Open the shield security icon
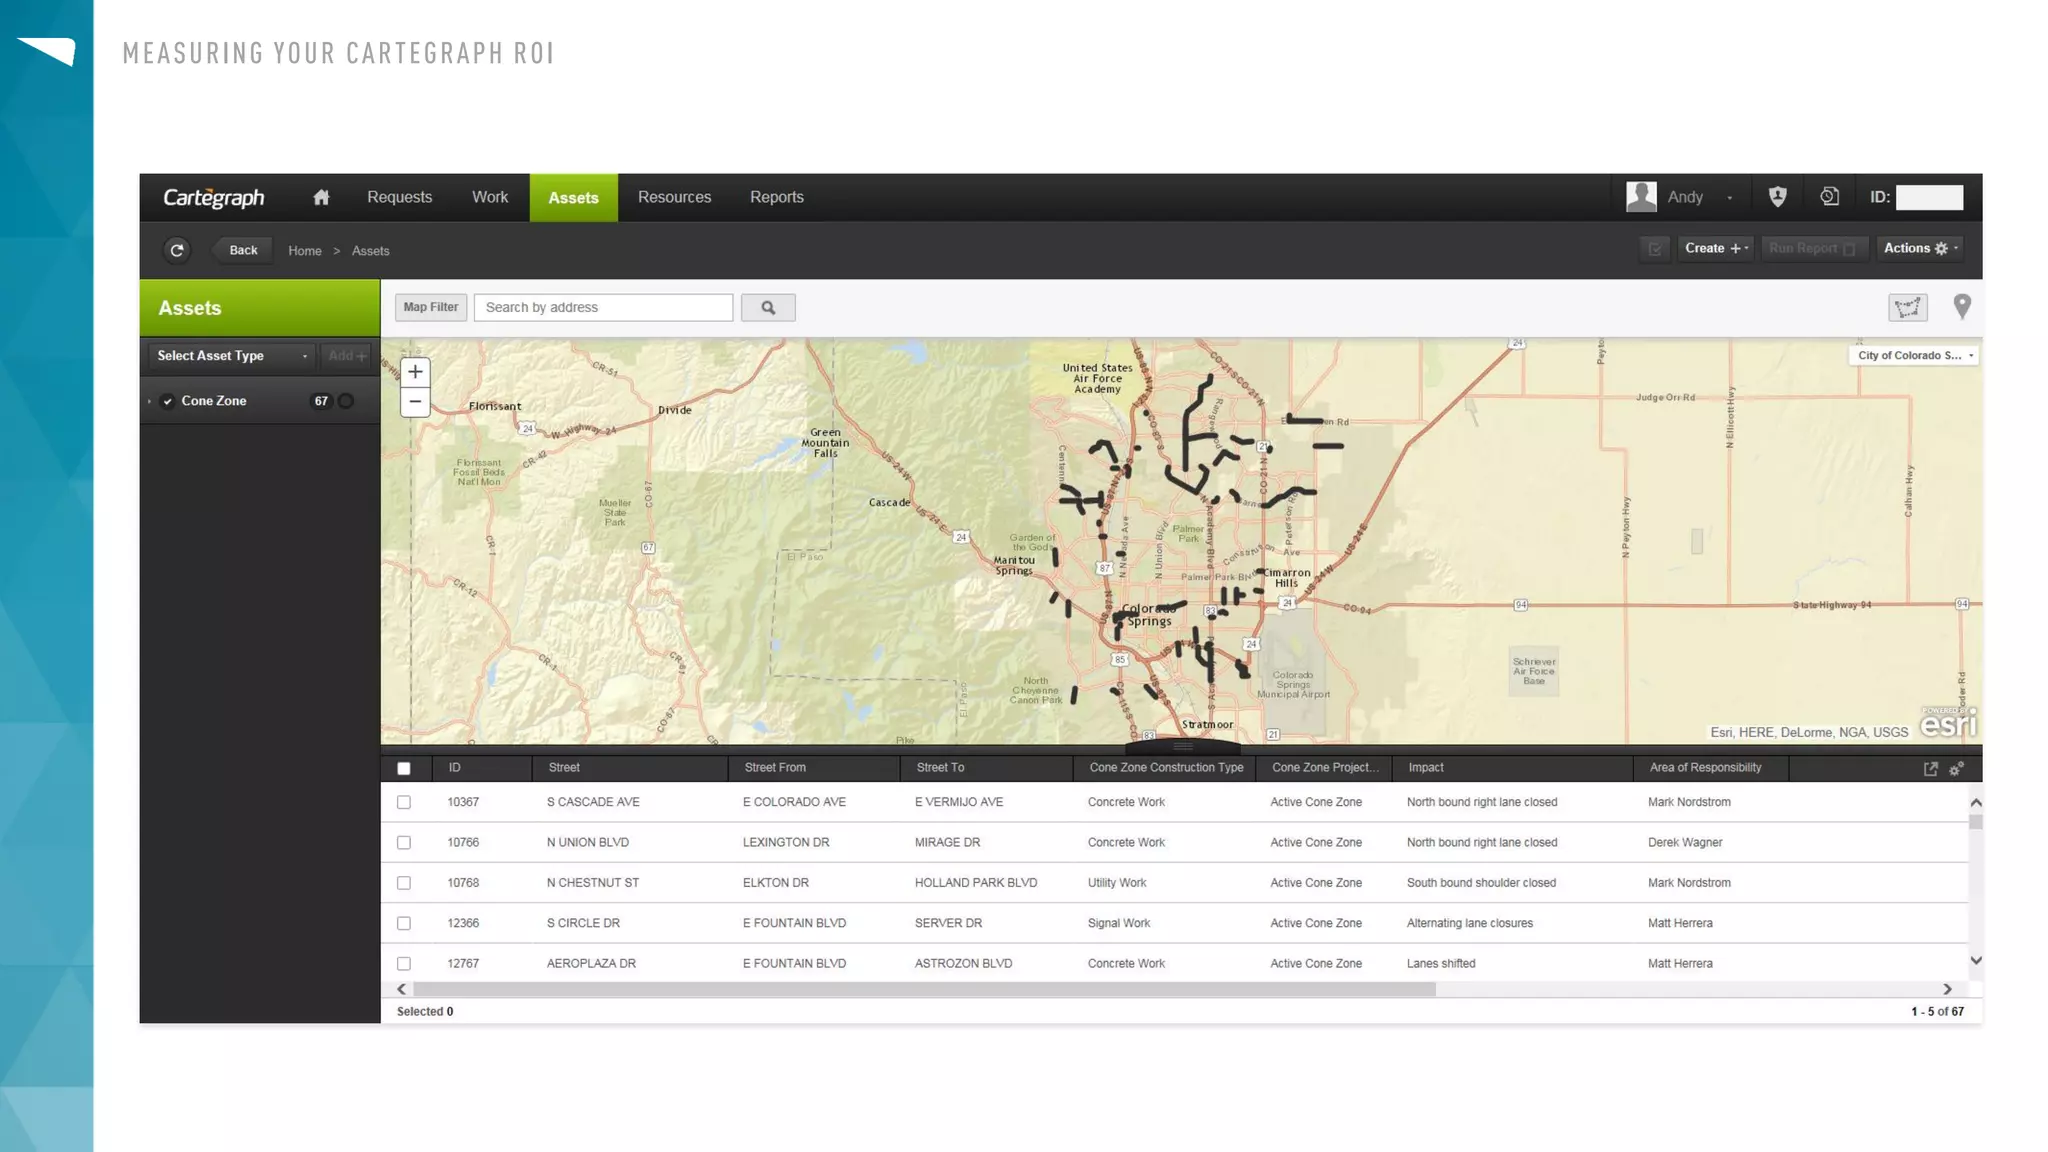 (1777, 197)
